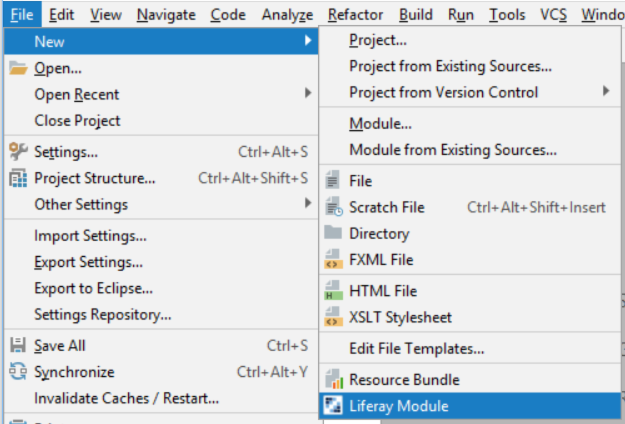The height and width of the screenshot is (424, 625).
Task: Choose Module from Existing Sources...
Action: (470, 150)
